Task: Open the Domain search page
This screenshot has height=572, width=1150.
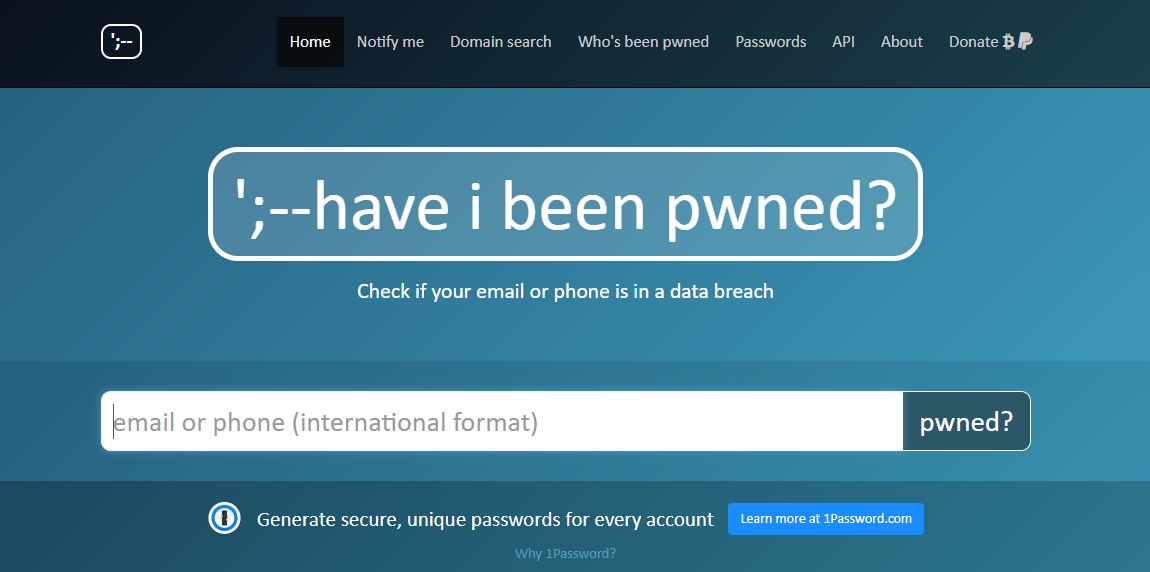Action: click(501, 42)
